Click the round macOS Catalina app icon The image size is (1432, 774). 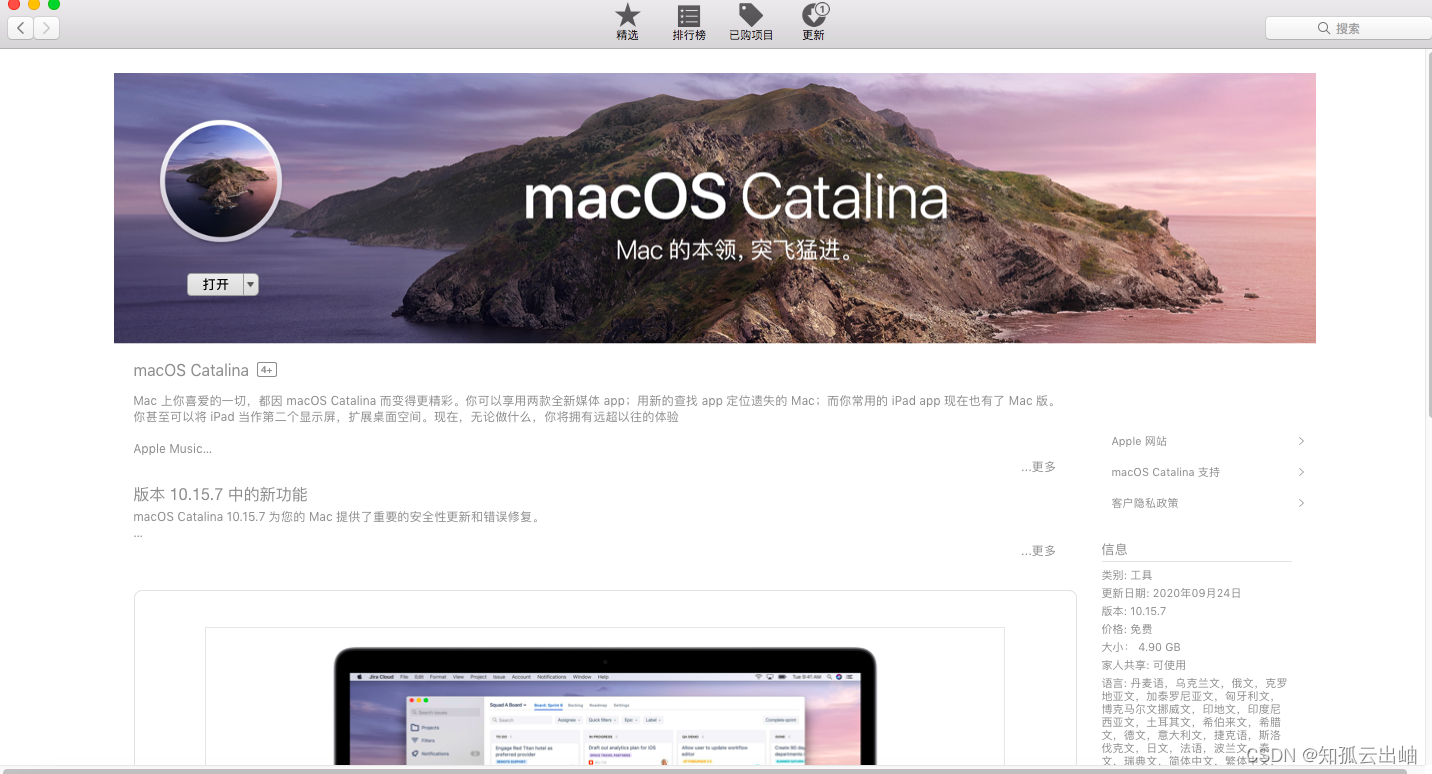(x=221, y=181)
